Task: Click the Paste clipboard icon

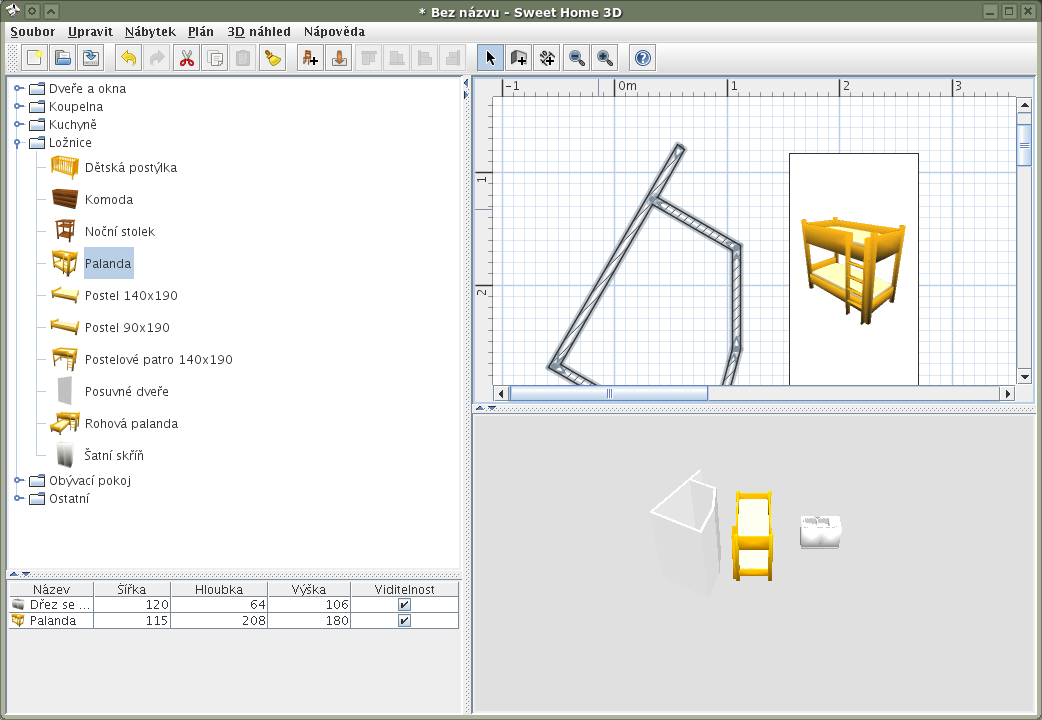Action: coord(243,59)
